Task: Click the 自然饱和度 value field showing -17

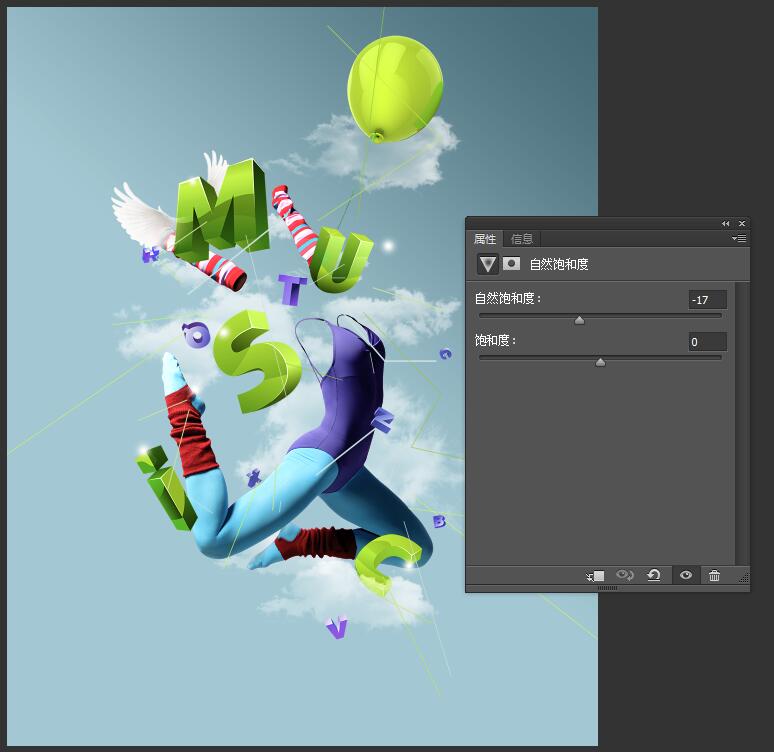Action: 707,300
